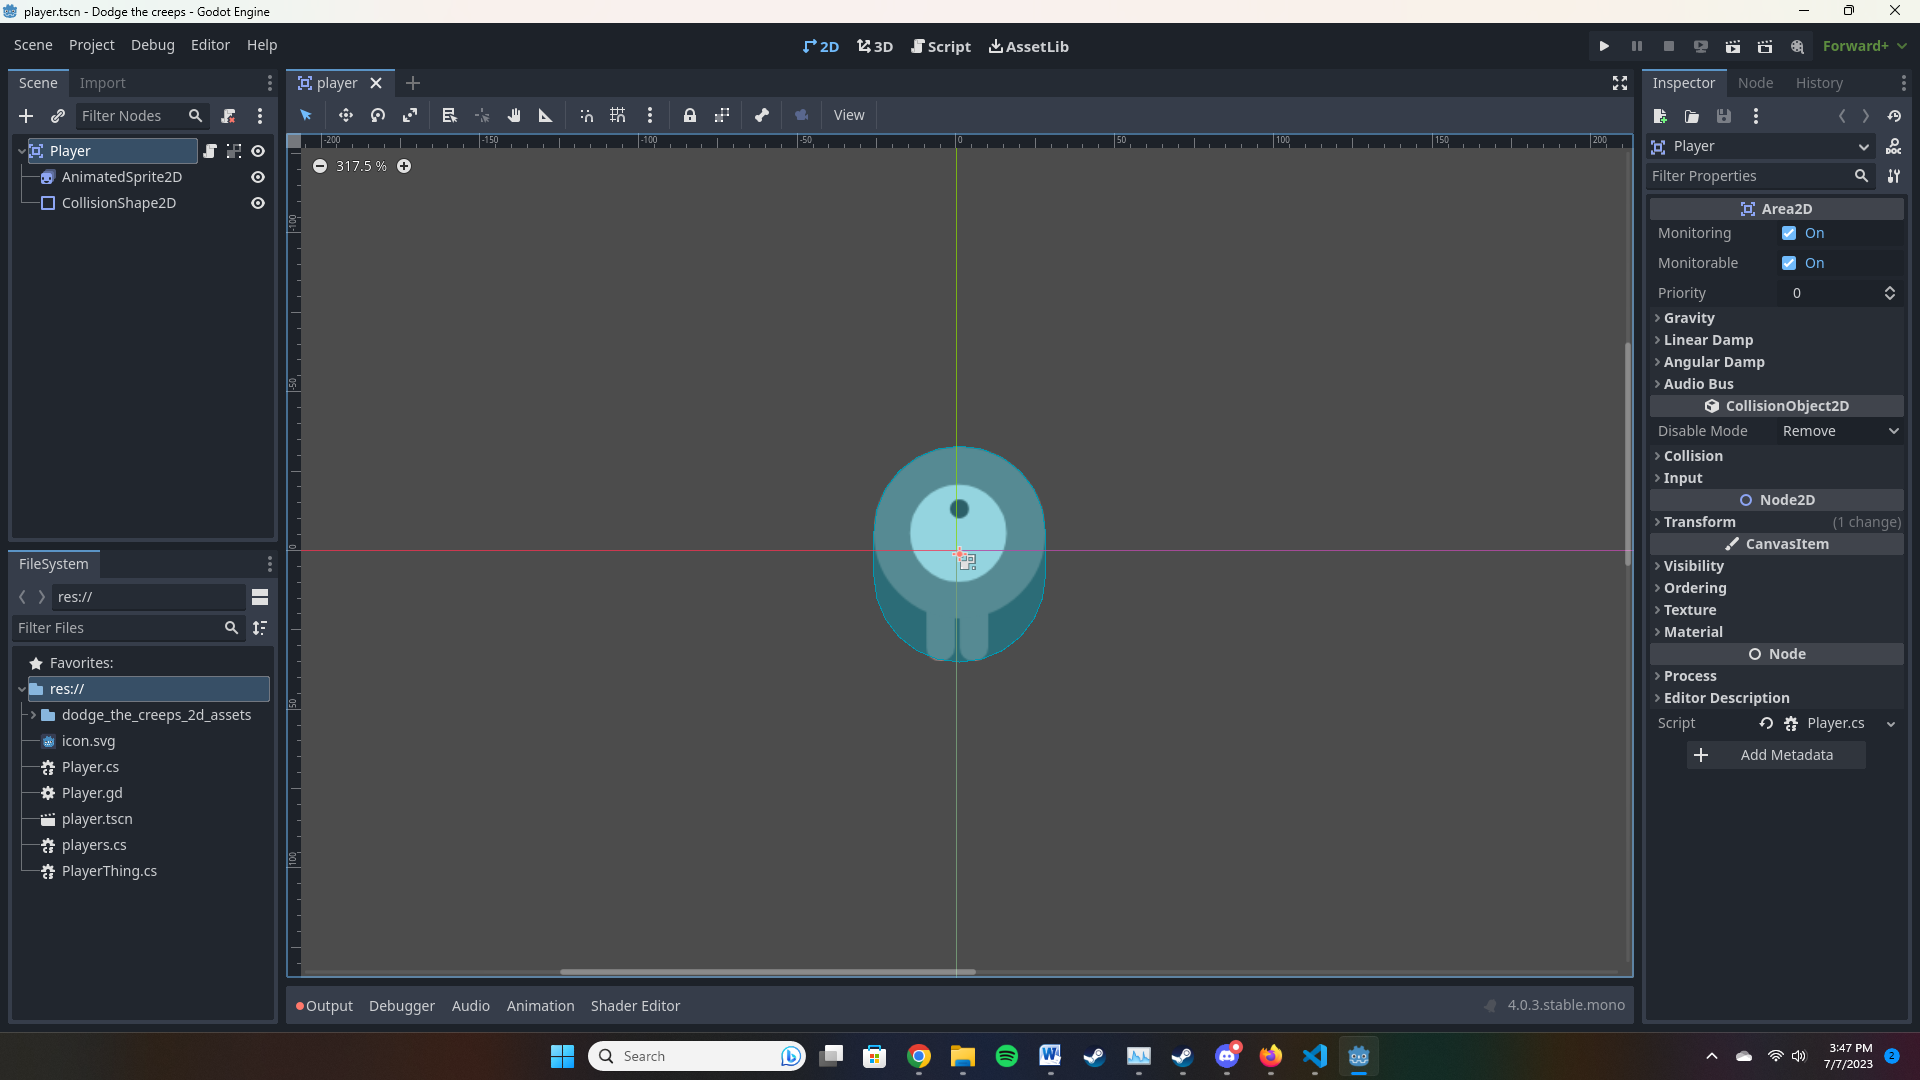Open the Ruler measurement tool
Image resolution: width=1920 pixels, height=1080 pixels.
[545, 115]
